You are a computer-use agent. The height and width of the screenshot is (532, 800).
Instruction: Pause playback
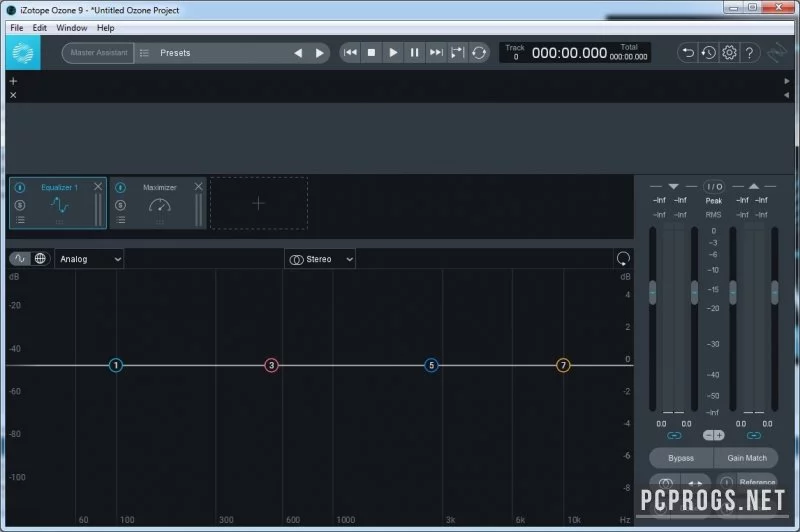(414, 53)
